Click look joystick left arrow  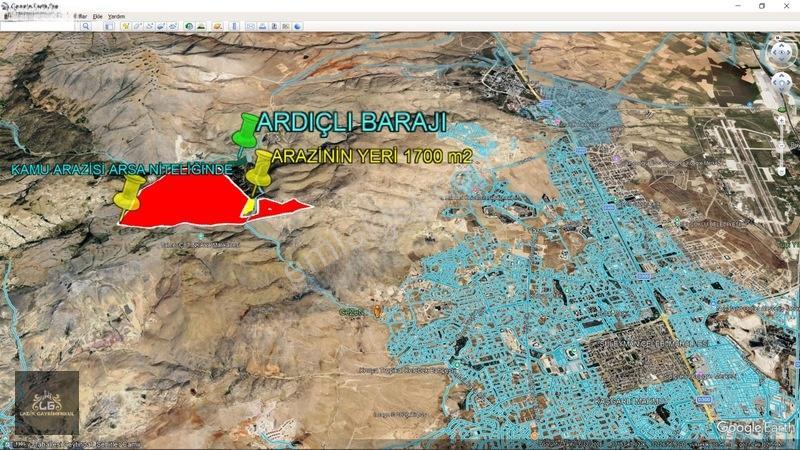(774, 52)
